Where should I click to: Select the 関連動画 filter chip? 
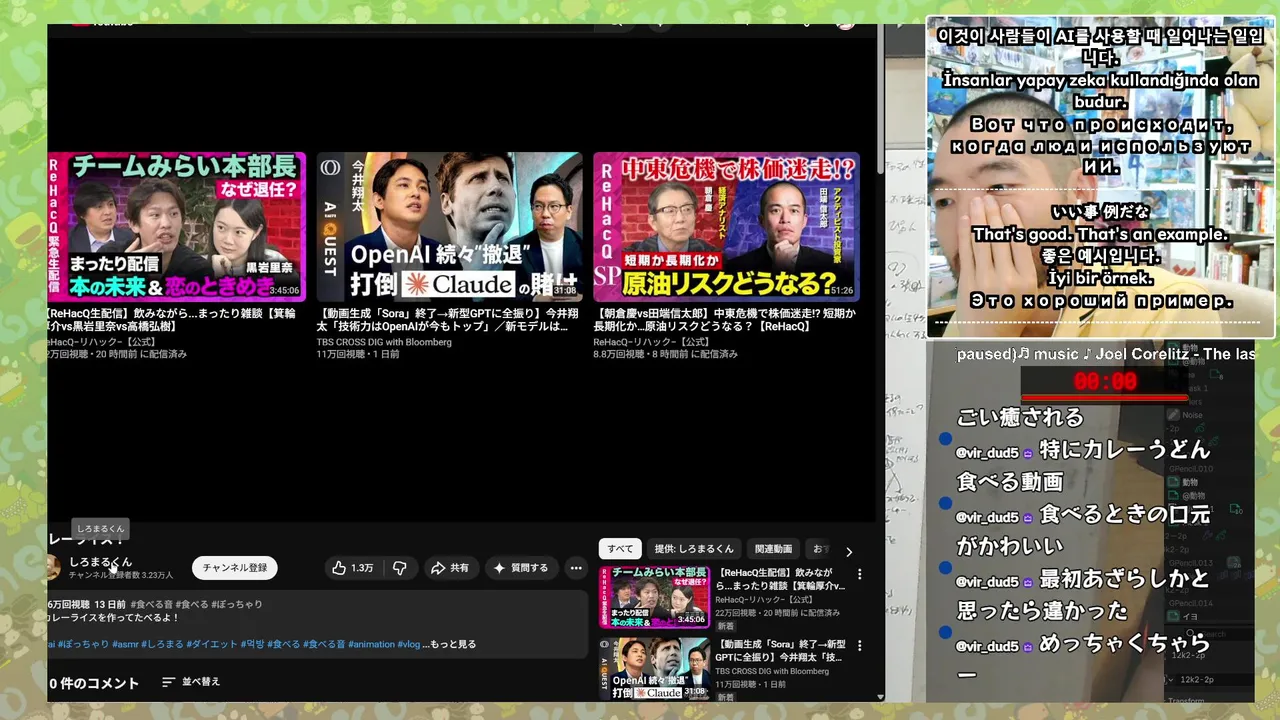point(774,549)
